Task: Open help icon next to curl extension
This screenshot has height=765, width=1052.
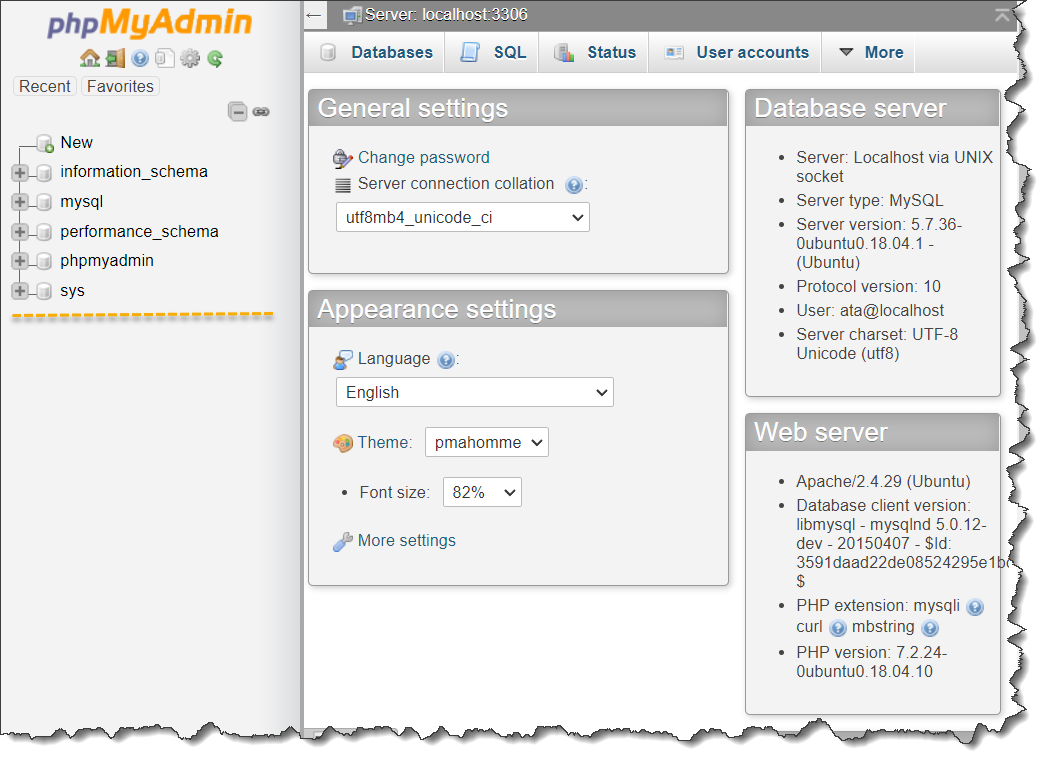Action: click(x=837, y=628)
